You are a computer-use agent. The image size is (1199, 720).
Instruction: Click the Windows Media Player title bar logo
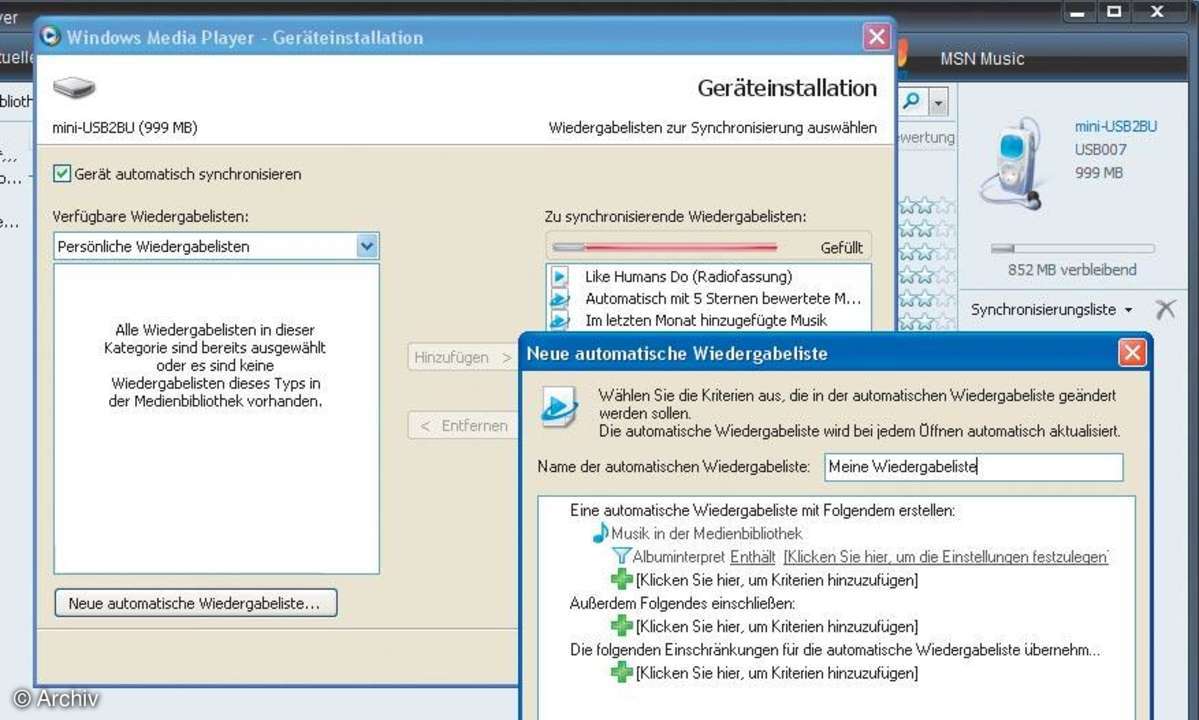click(50, 36)
